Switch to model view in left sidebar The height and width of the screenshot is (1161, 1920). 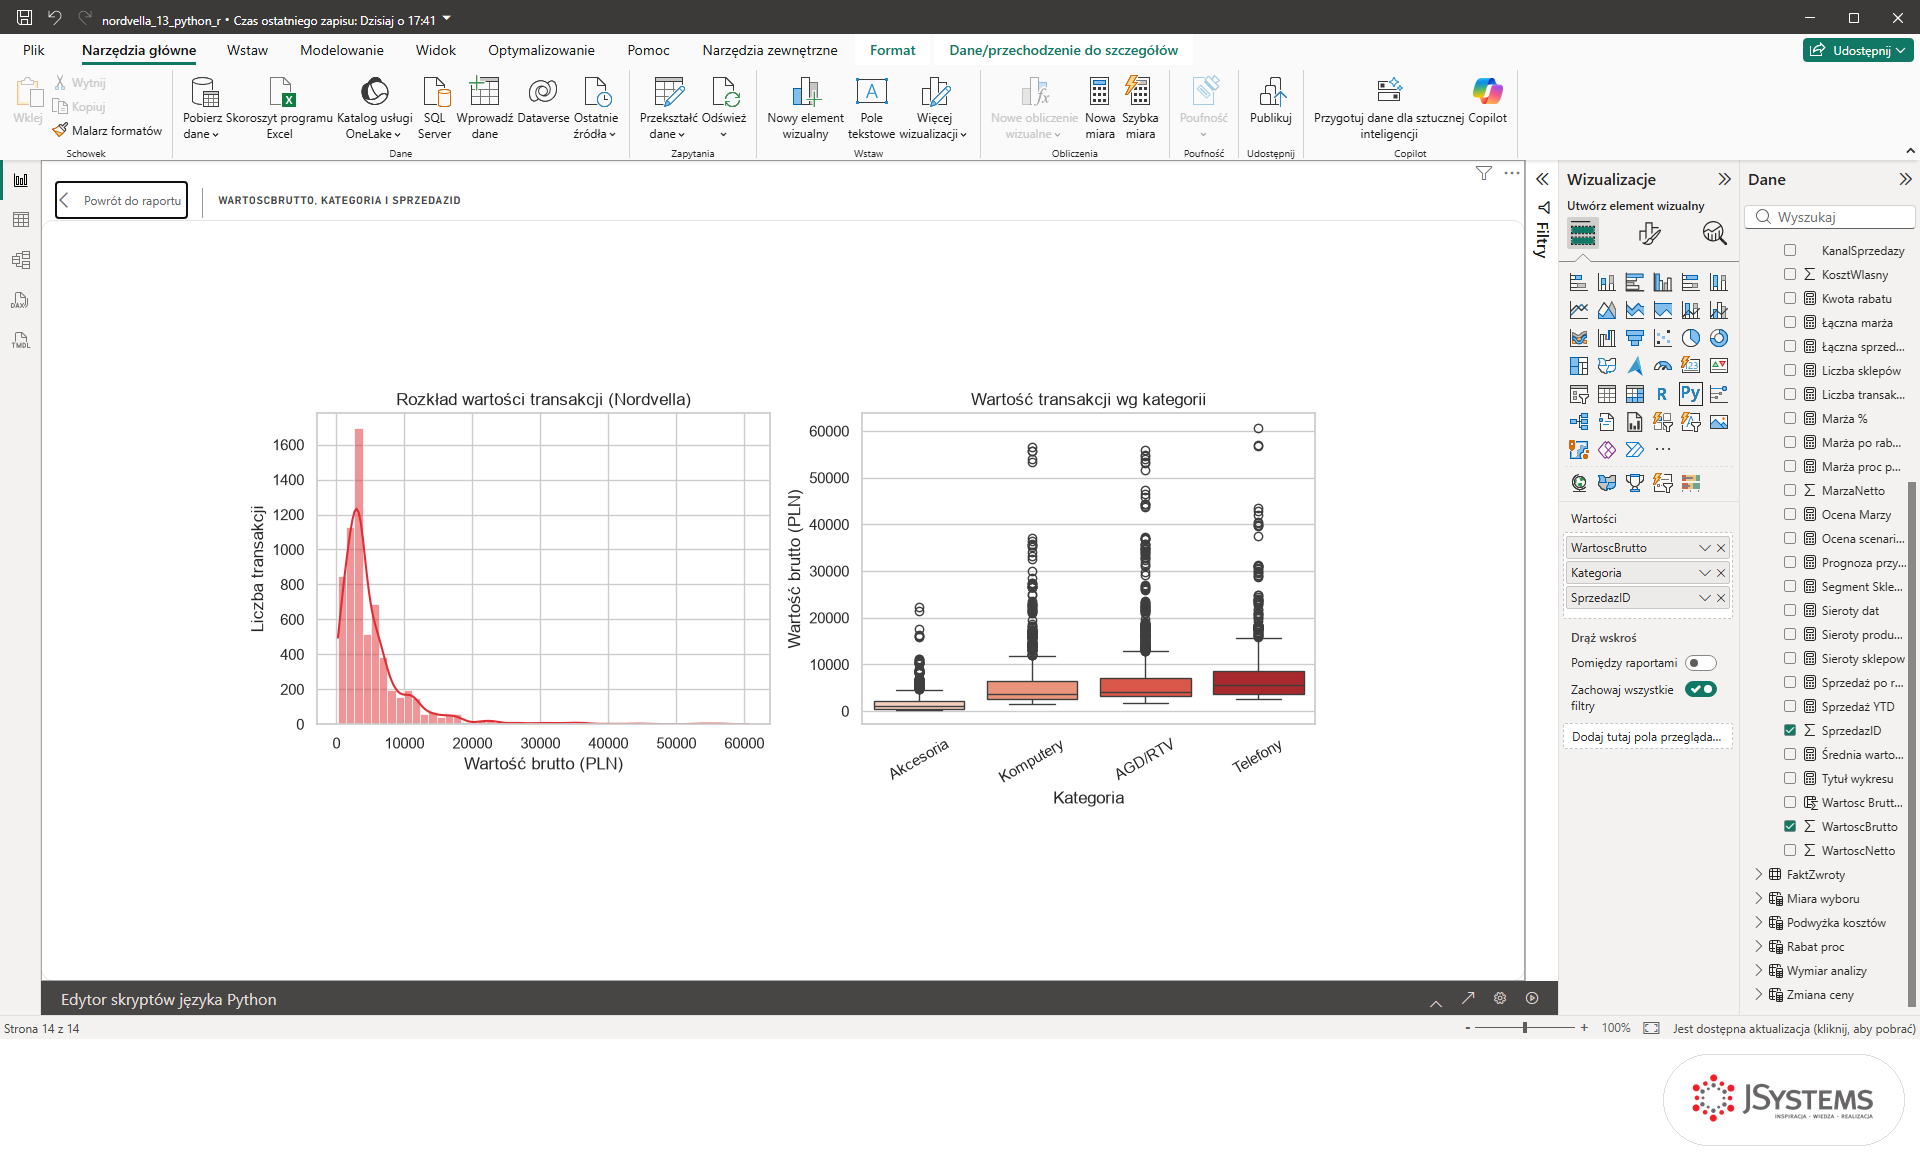pos(21,260)
